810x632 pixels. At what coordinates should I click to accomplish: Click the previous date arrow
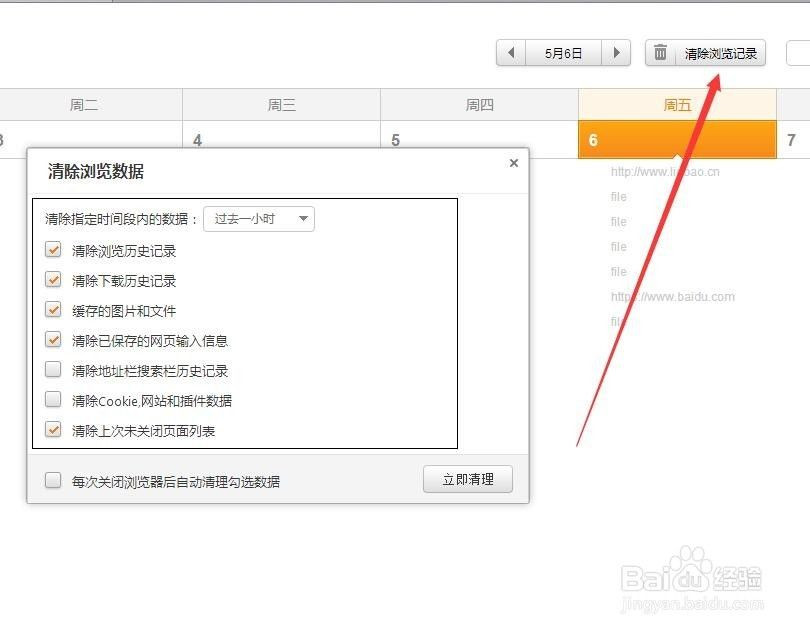point(511,53)
